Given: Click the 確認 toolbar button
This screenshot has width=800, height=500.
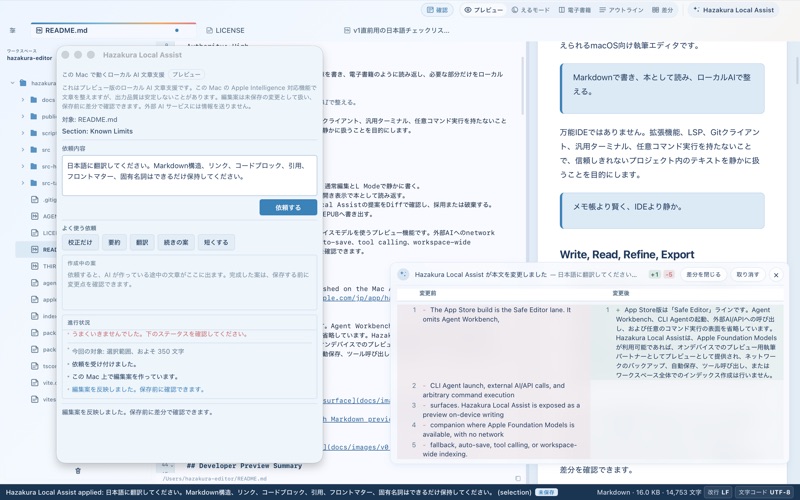Looking at the screenshot, I should [437, 10].
